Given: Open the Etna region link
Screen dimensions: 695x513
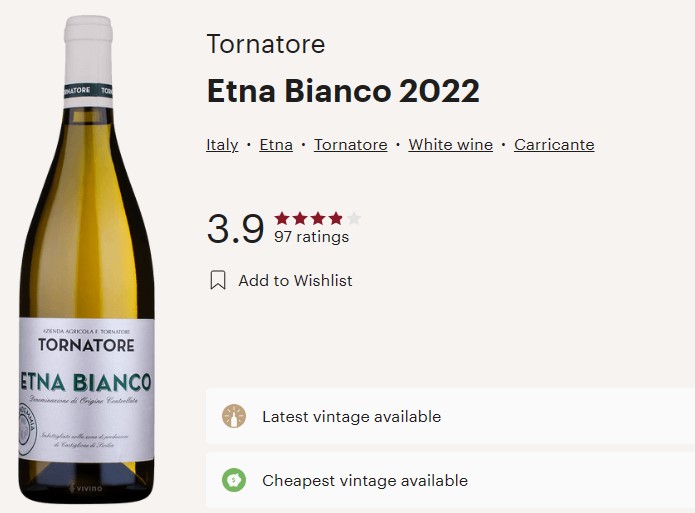Looking at the screenshot, I should point(276,145).
